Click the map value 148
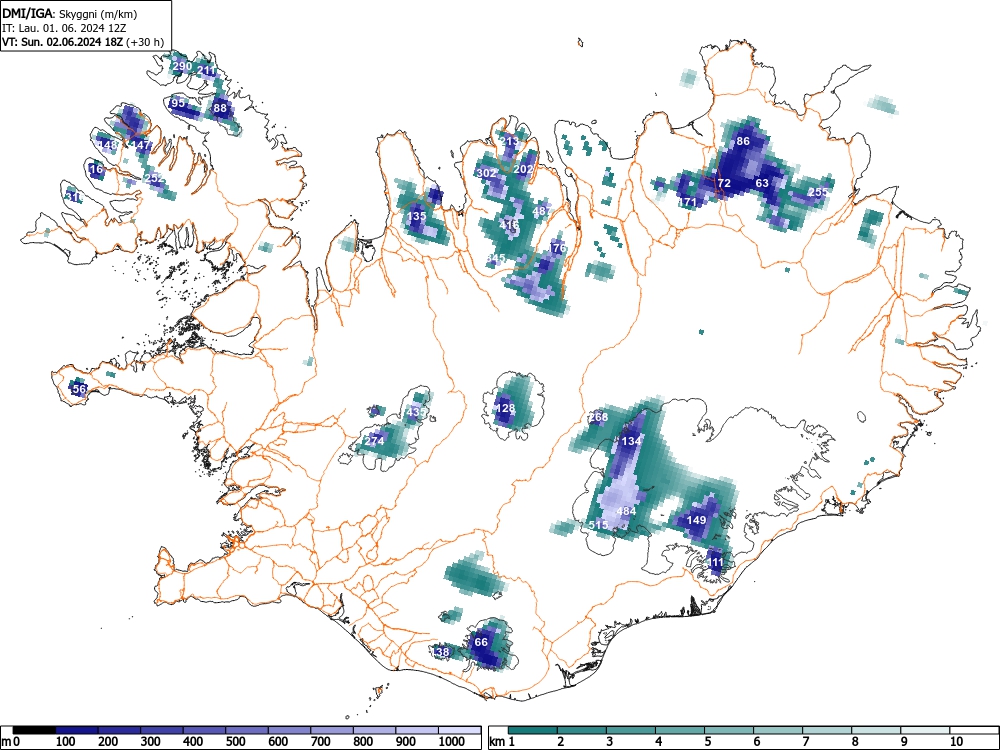Image resolution: width=1000 pixels, height=750 pixels. [108, 145]
